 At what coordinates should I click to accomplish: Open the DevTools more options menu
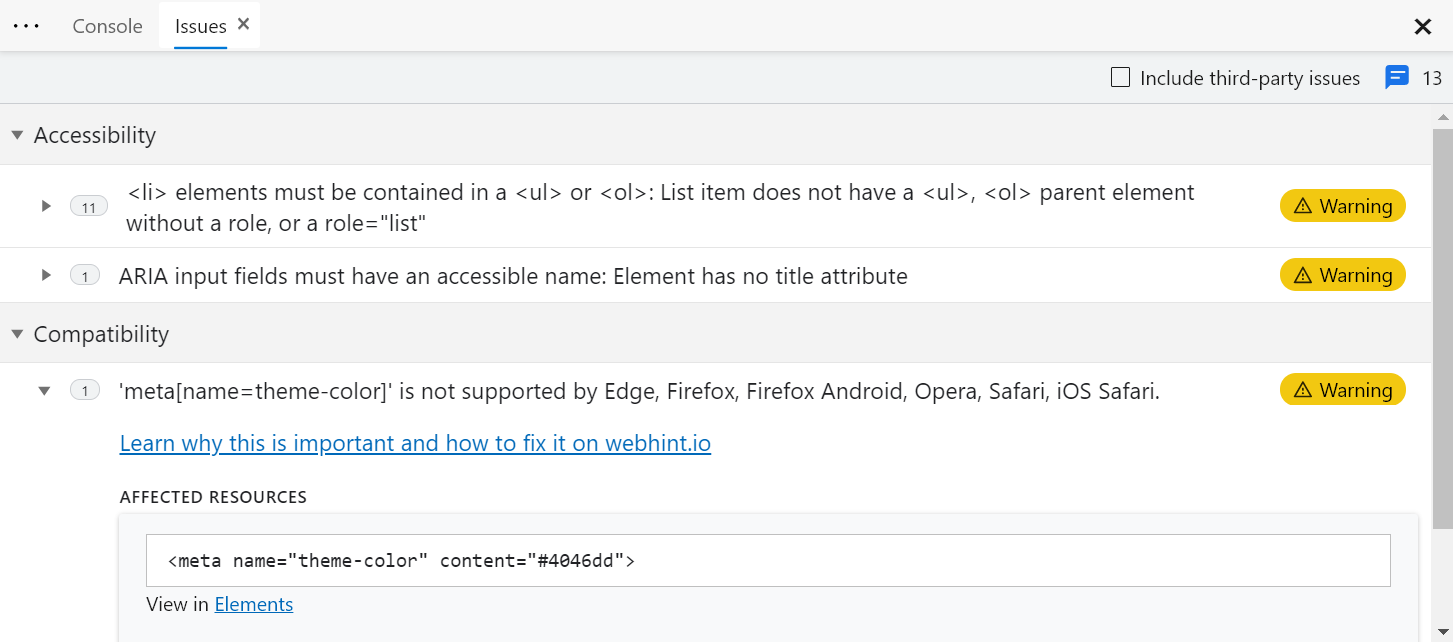tap(25, 26)
